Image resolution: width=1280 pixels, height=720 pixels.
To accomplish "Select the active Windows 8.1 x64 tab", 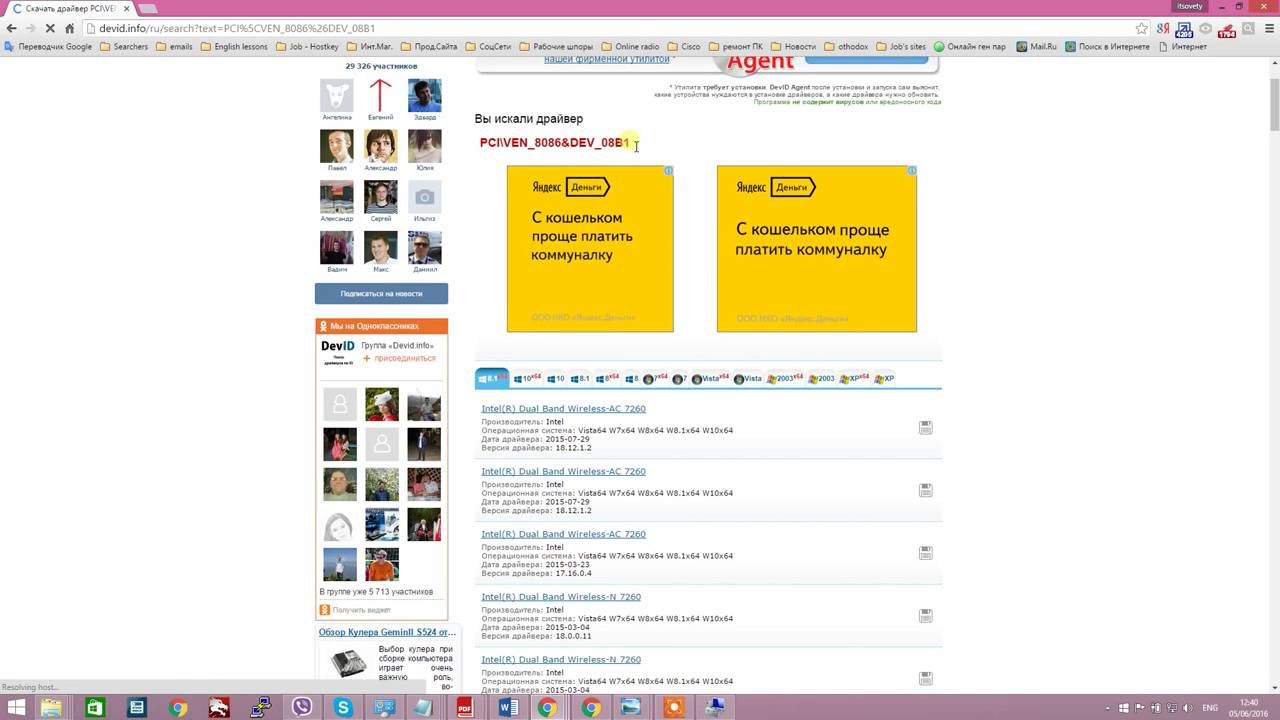I will [491, 378].
